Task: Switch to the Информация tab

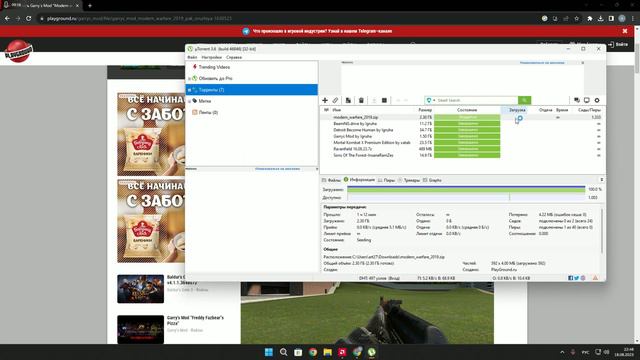Action: (x=359, y=180)
